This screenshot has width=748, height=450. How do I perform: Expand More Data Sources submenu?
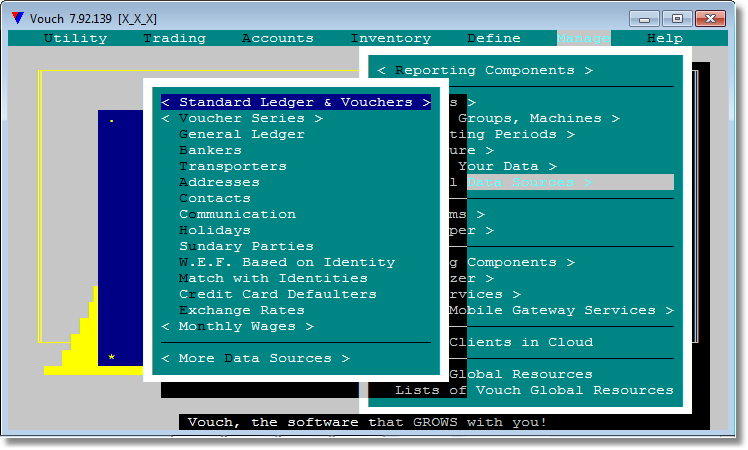click(x=255, y=358)
